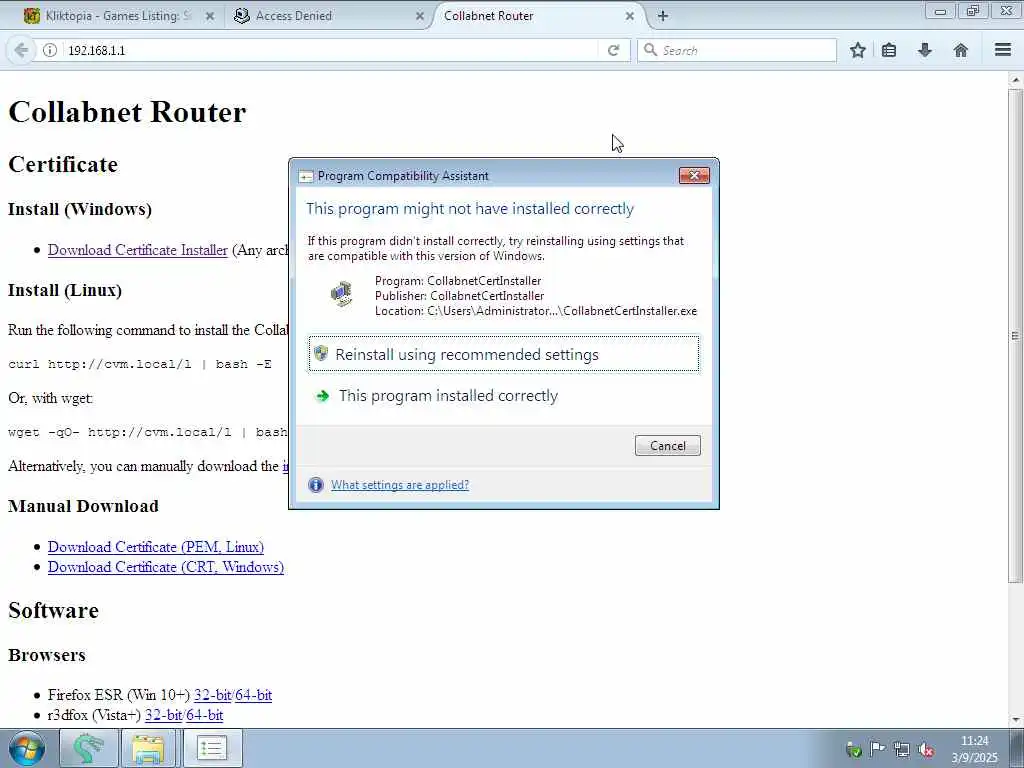Click the page vertical scrollbar thumb
1024x768 pixels.
(1015, 336)
